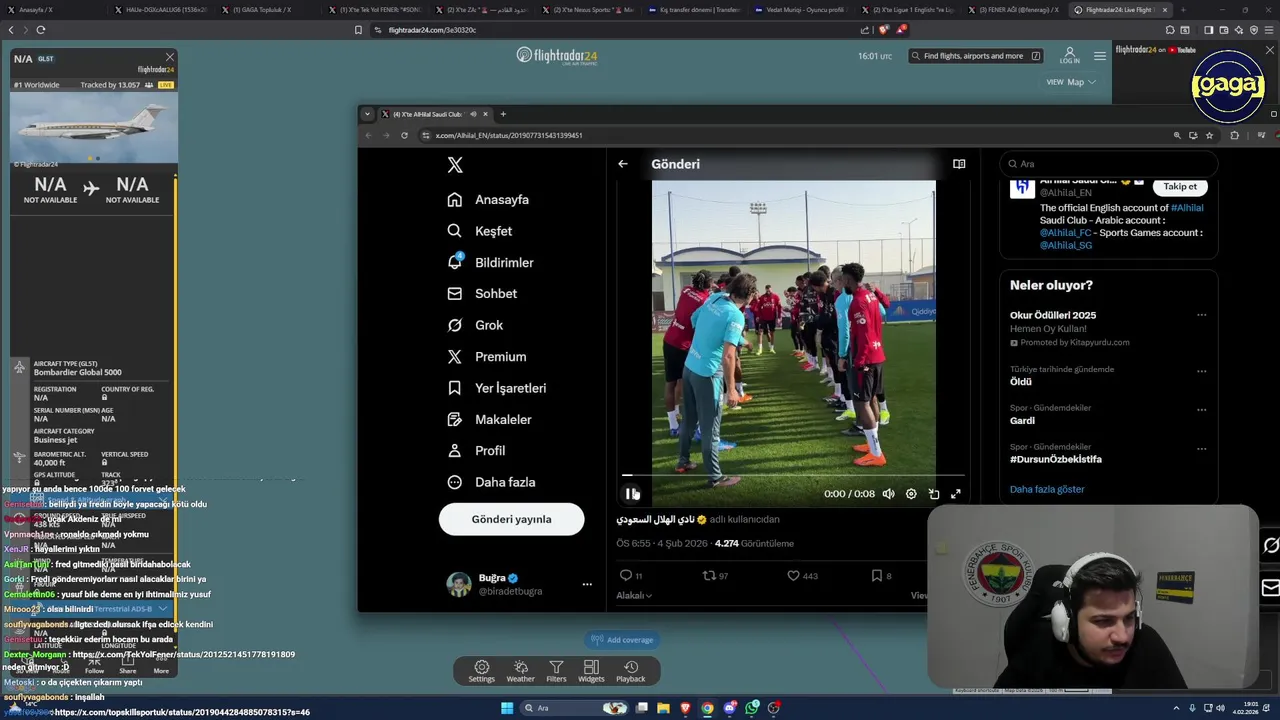Switch to Vedat Muriqi Oyuncu profili tab
Screen dimensions: 1280x720
800,9
